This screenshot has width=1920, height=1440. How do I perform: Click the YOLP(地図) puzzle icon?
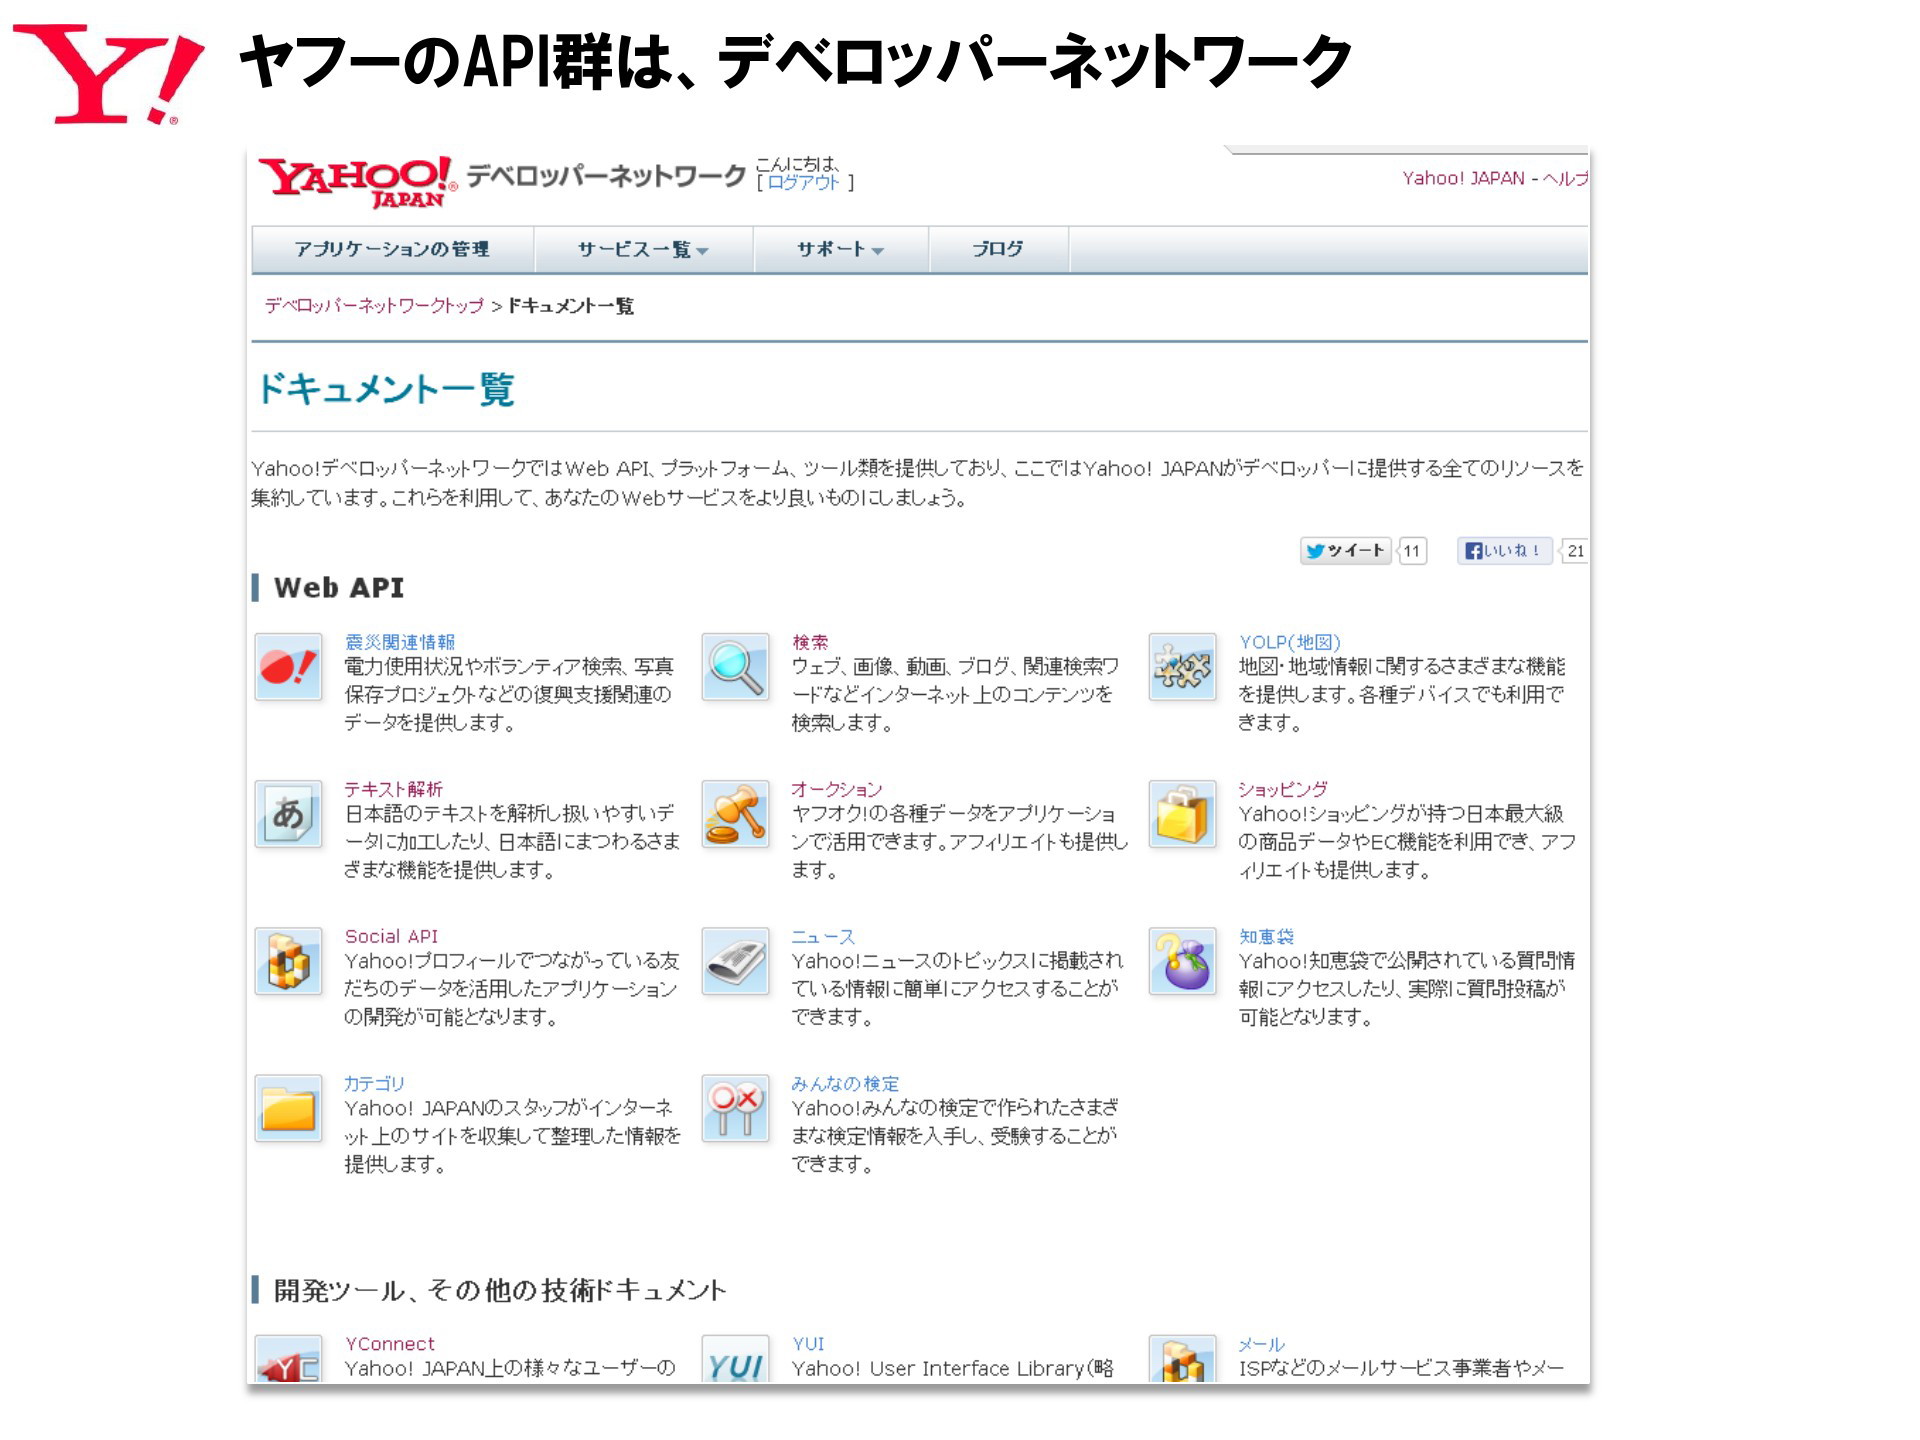[1182, 667]
